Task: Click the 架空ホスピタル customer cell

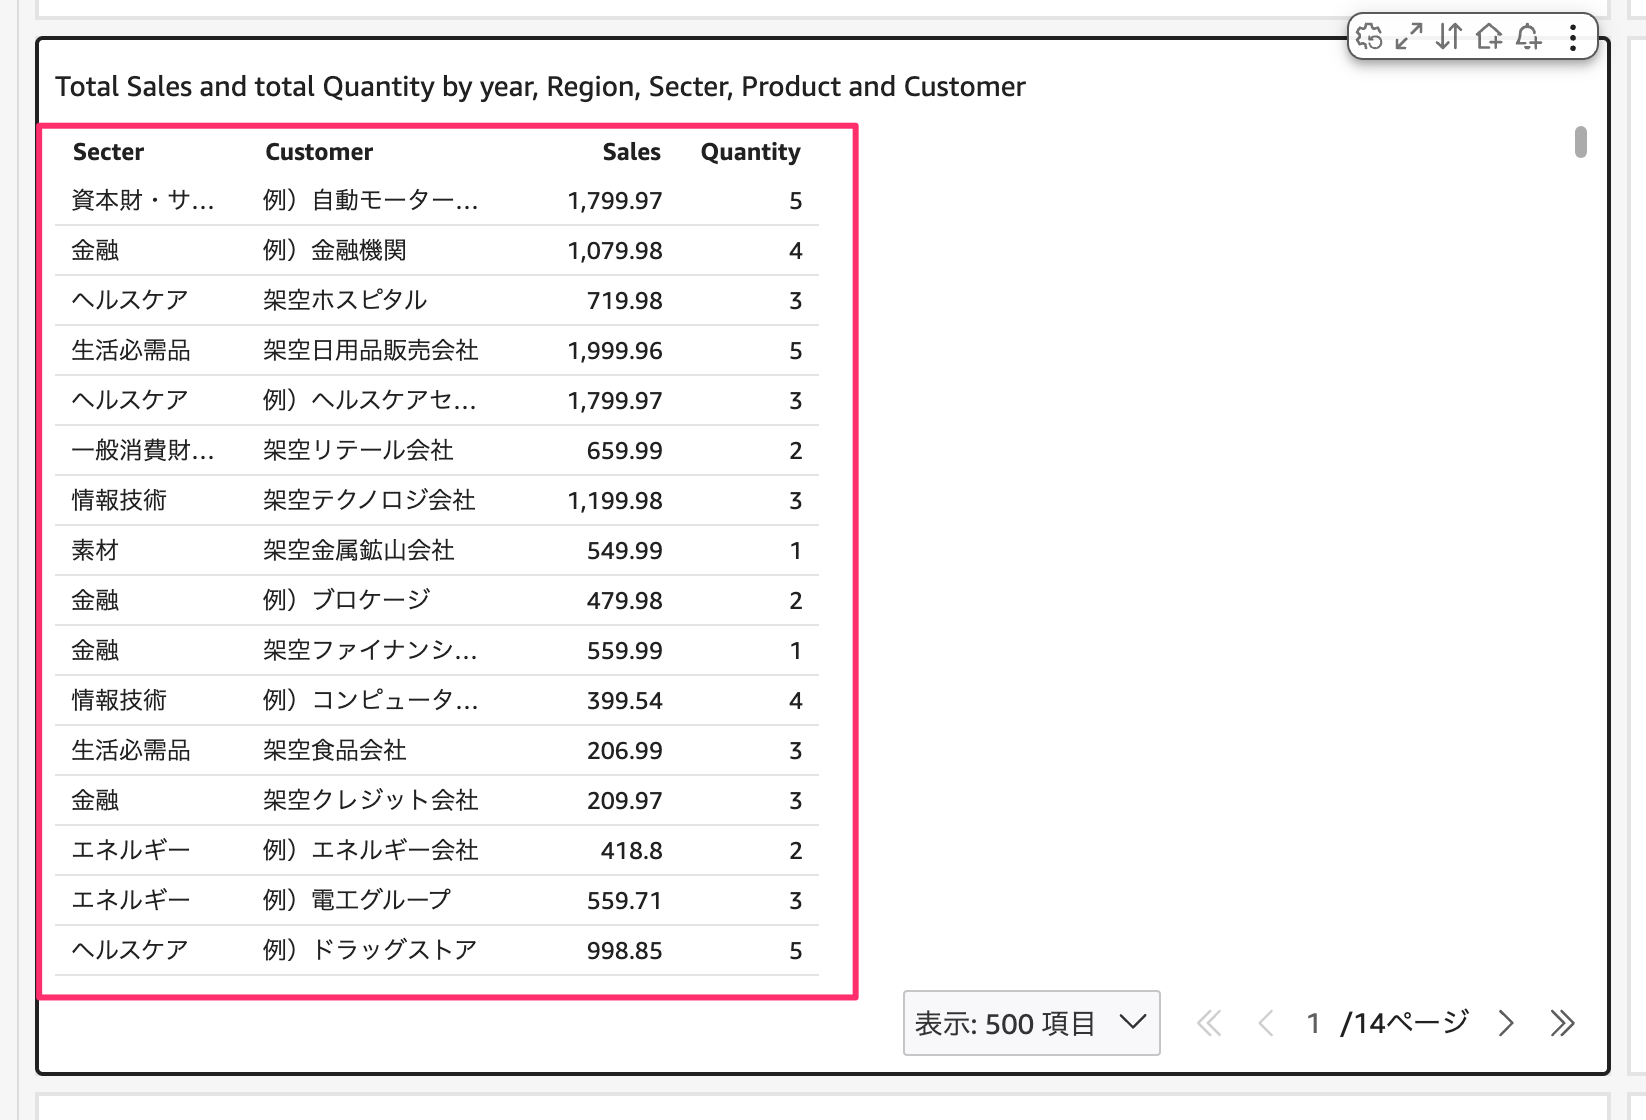Action: click(x=344, y=300)
